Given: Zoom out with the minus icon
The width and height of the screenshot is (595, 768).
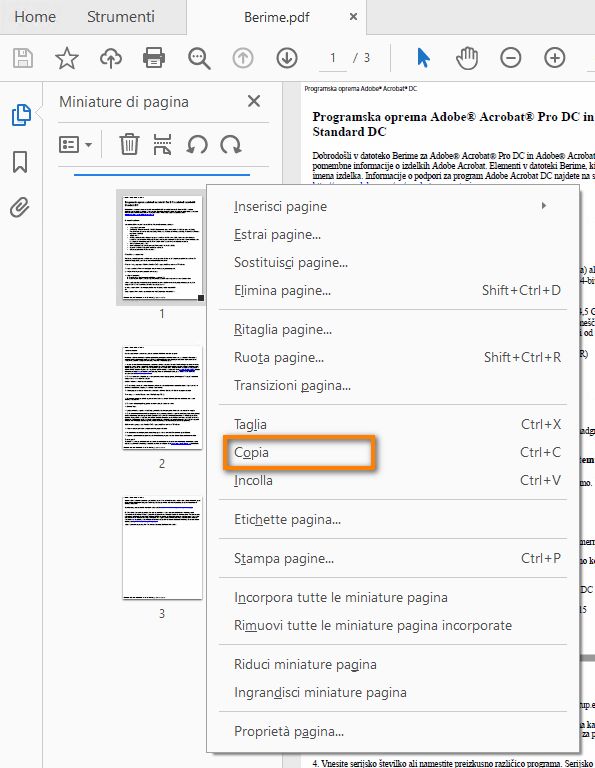Looking at the screenshot, I should tap(510, 58).
